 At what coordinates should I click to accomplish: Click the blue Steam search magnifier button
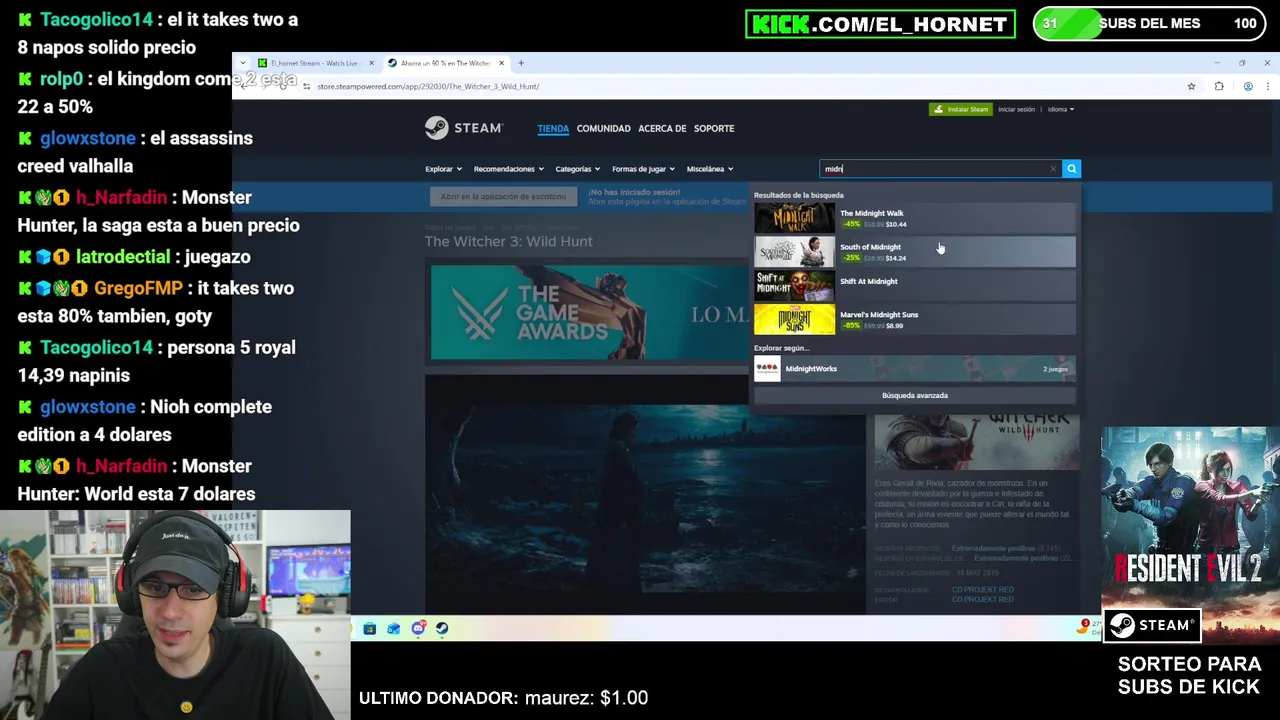[x=1071, y=169]
